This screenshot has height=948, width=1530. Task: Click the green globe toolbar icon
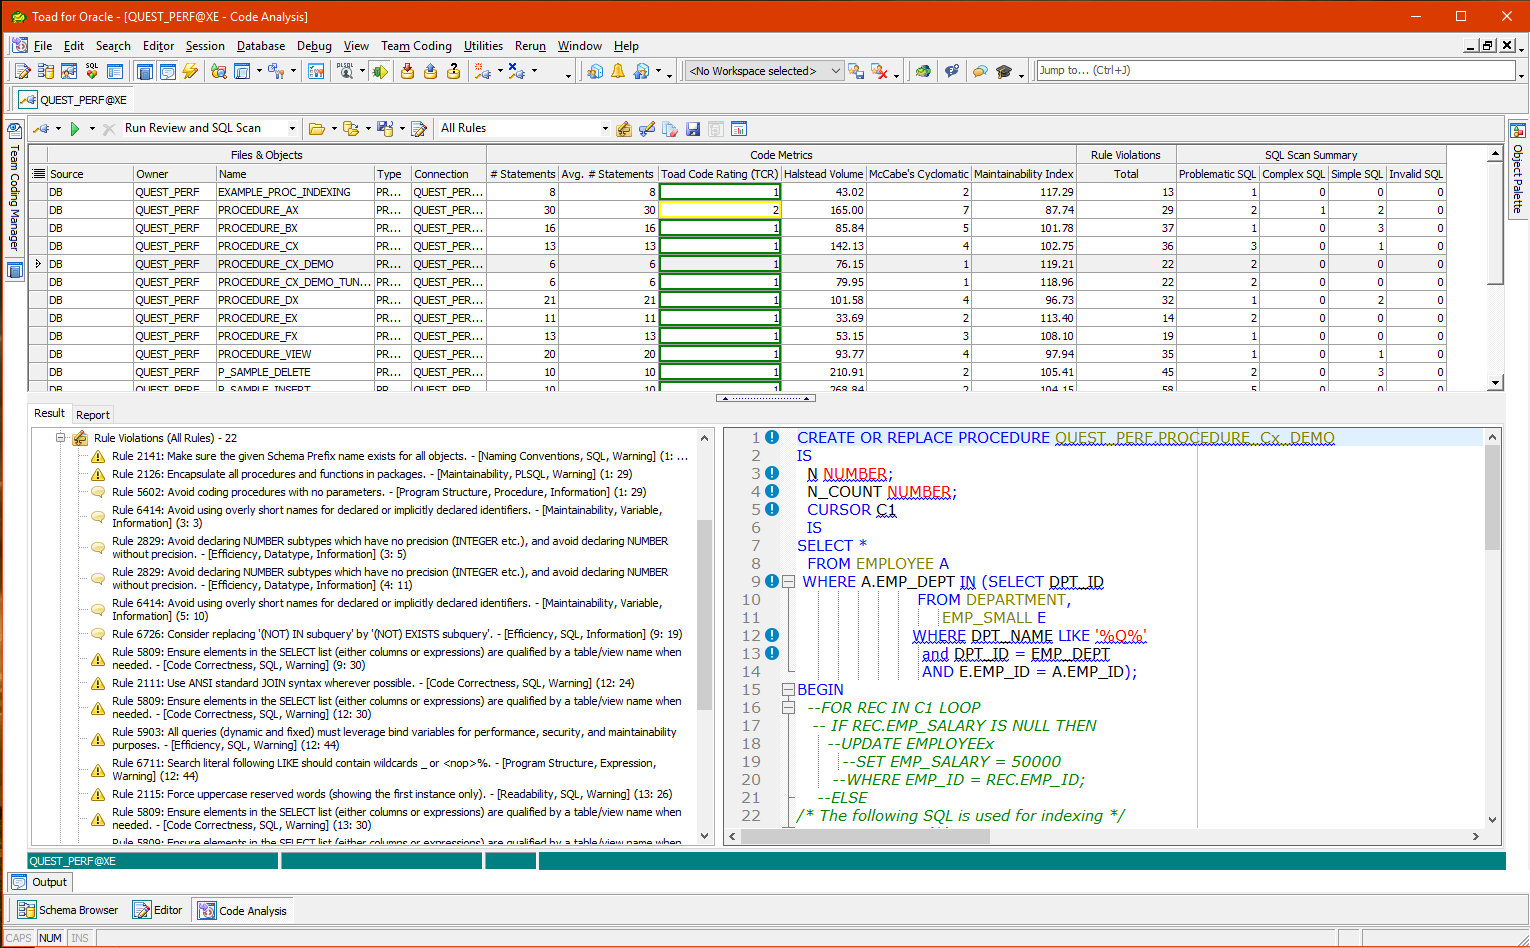click(923, 71)
